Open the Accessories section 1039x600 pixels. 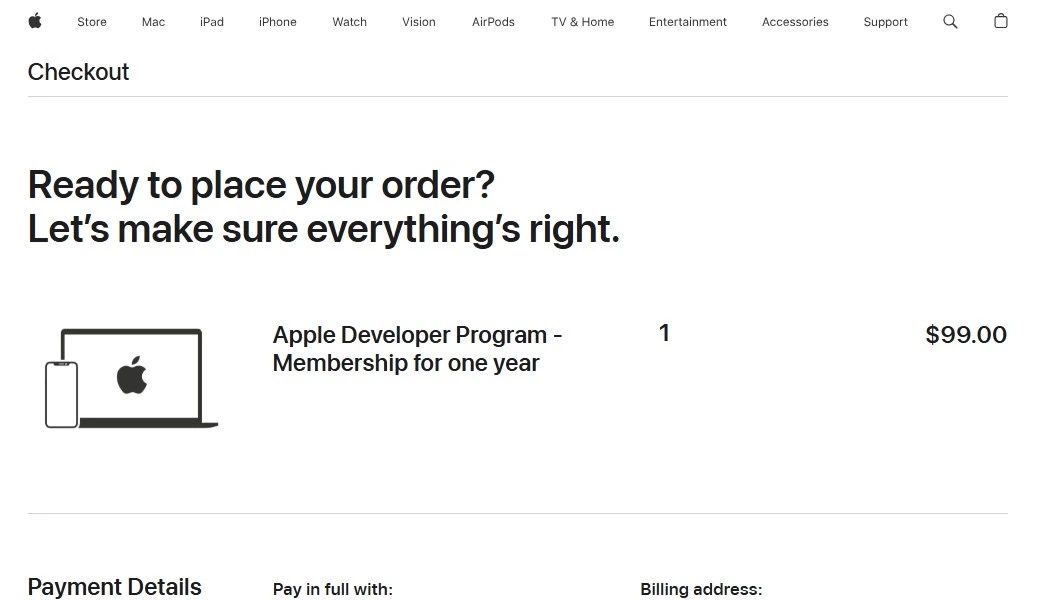(795, 22)
